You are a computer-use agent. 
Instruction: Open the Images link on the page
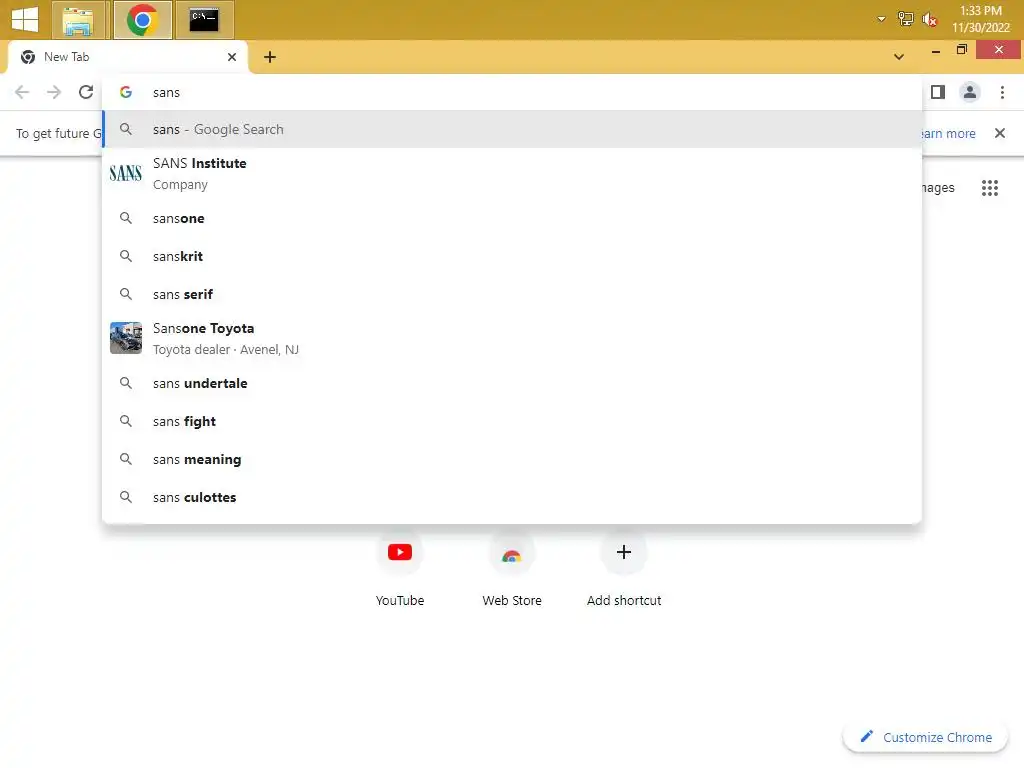point(938,188)
